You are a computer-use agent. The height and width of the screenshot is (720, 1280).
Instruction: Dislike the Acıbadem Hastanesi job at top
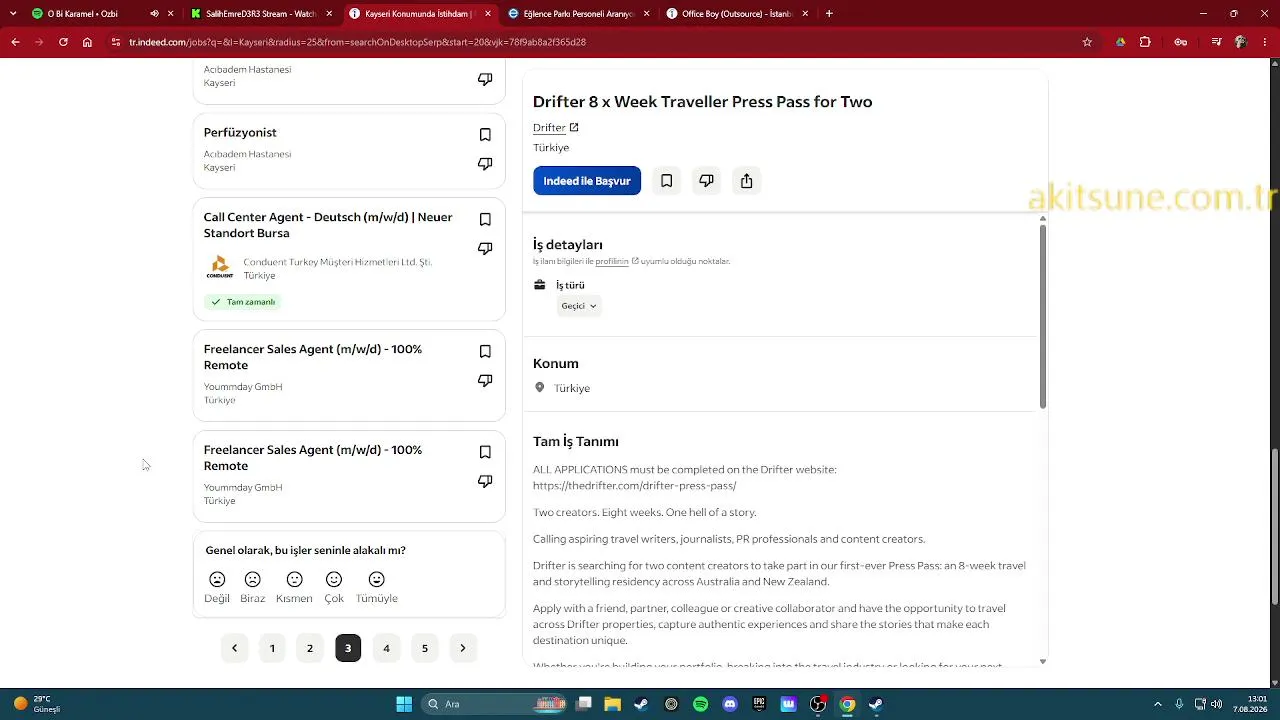pos(485,79)
